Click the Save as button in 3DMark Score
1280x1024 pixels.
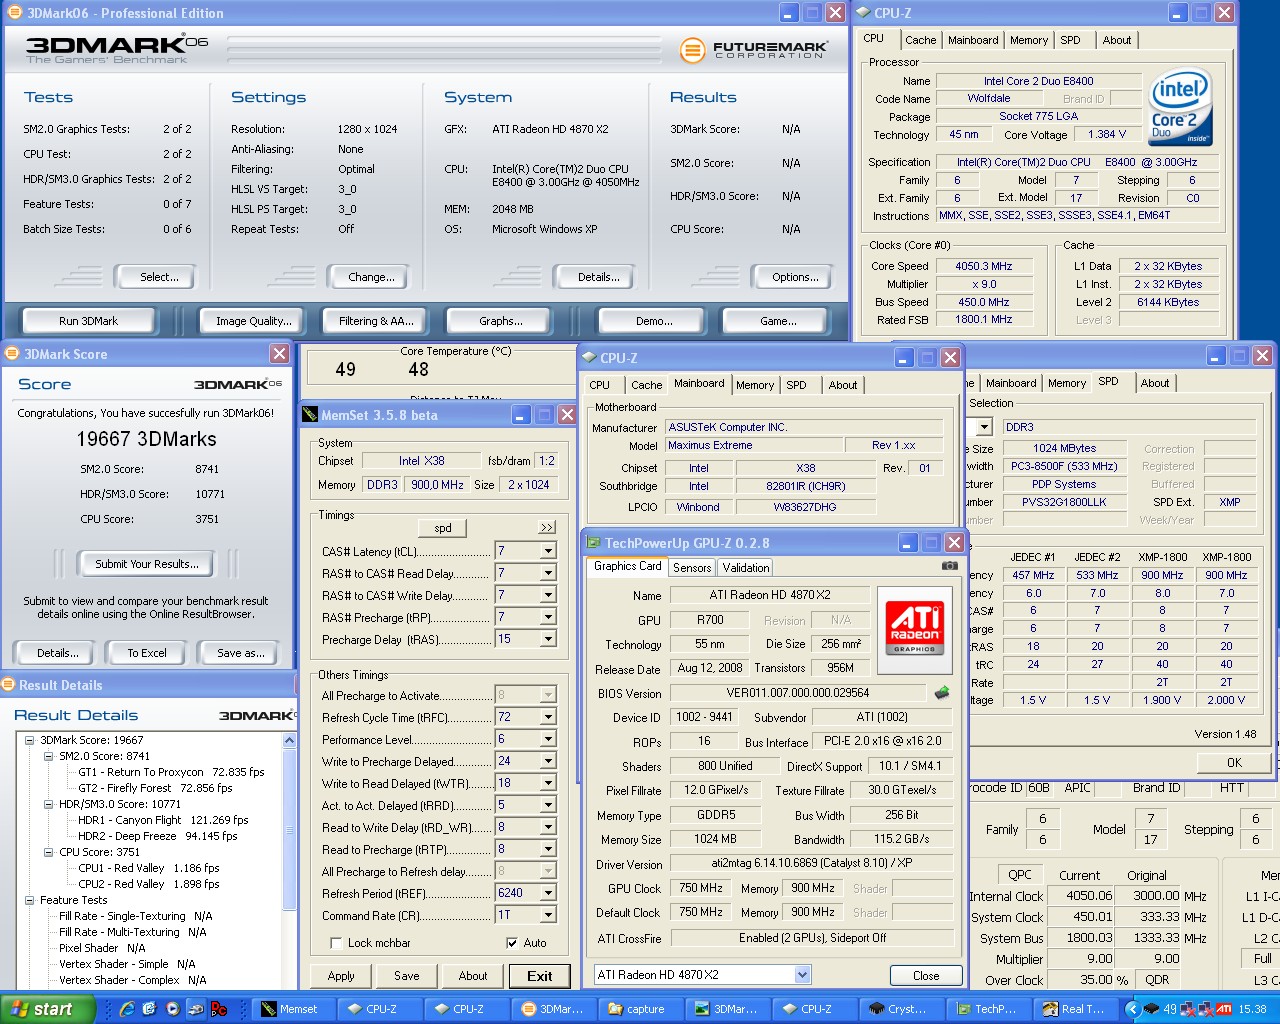pos(241,653)
